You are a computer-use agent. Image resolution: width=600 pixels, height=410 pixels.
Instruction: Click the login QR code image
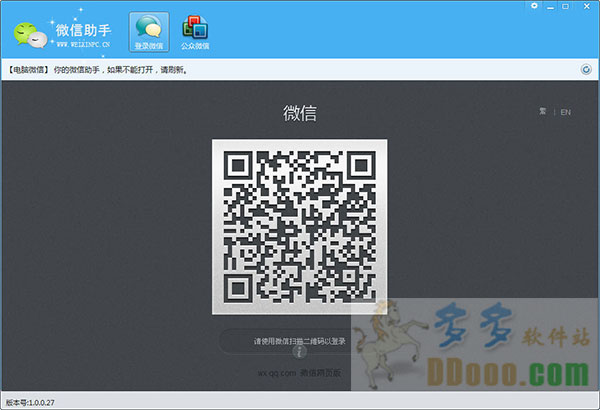(x=299, y=227)
